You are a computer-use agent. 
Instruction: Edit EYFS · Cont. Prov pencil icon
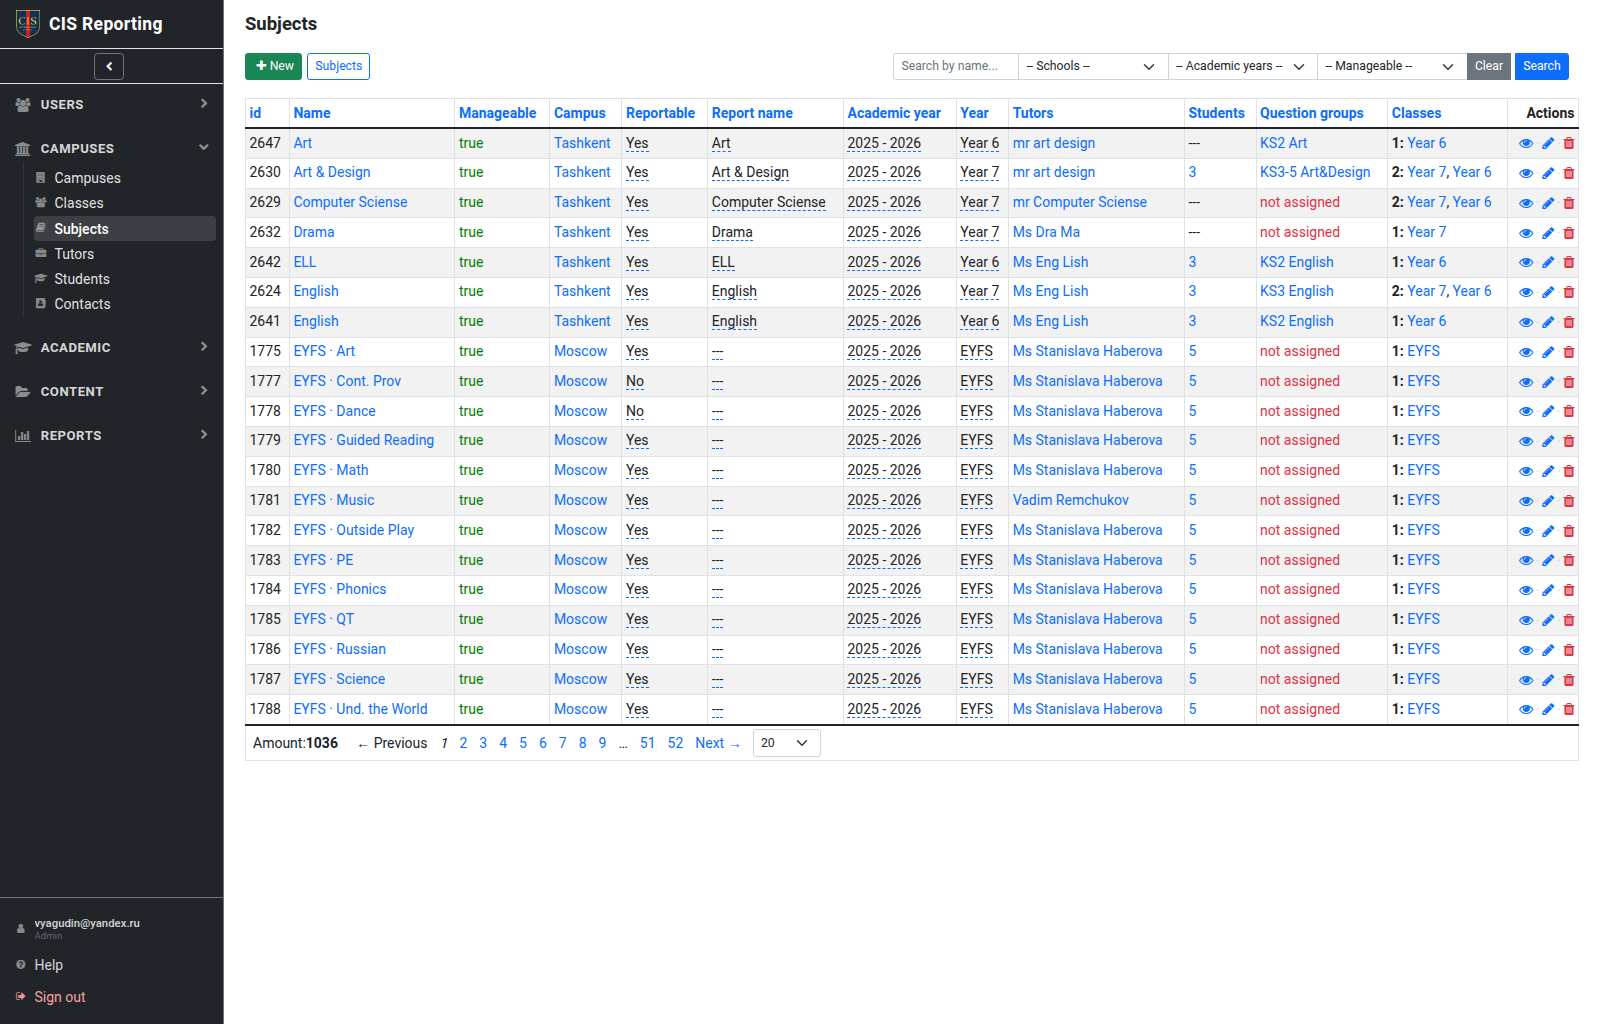(x=1548, y=382)
